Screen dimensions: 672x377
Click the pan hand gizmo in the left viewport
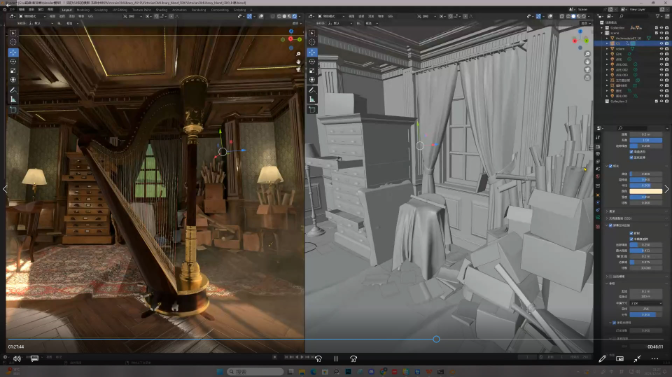pos(298,62)
